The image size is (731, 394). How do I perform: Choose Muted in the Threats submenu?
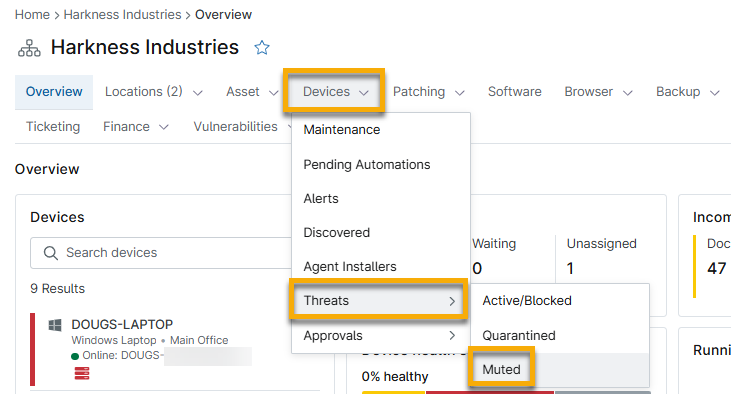(x=559, y=370)
